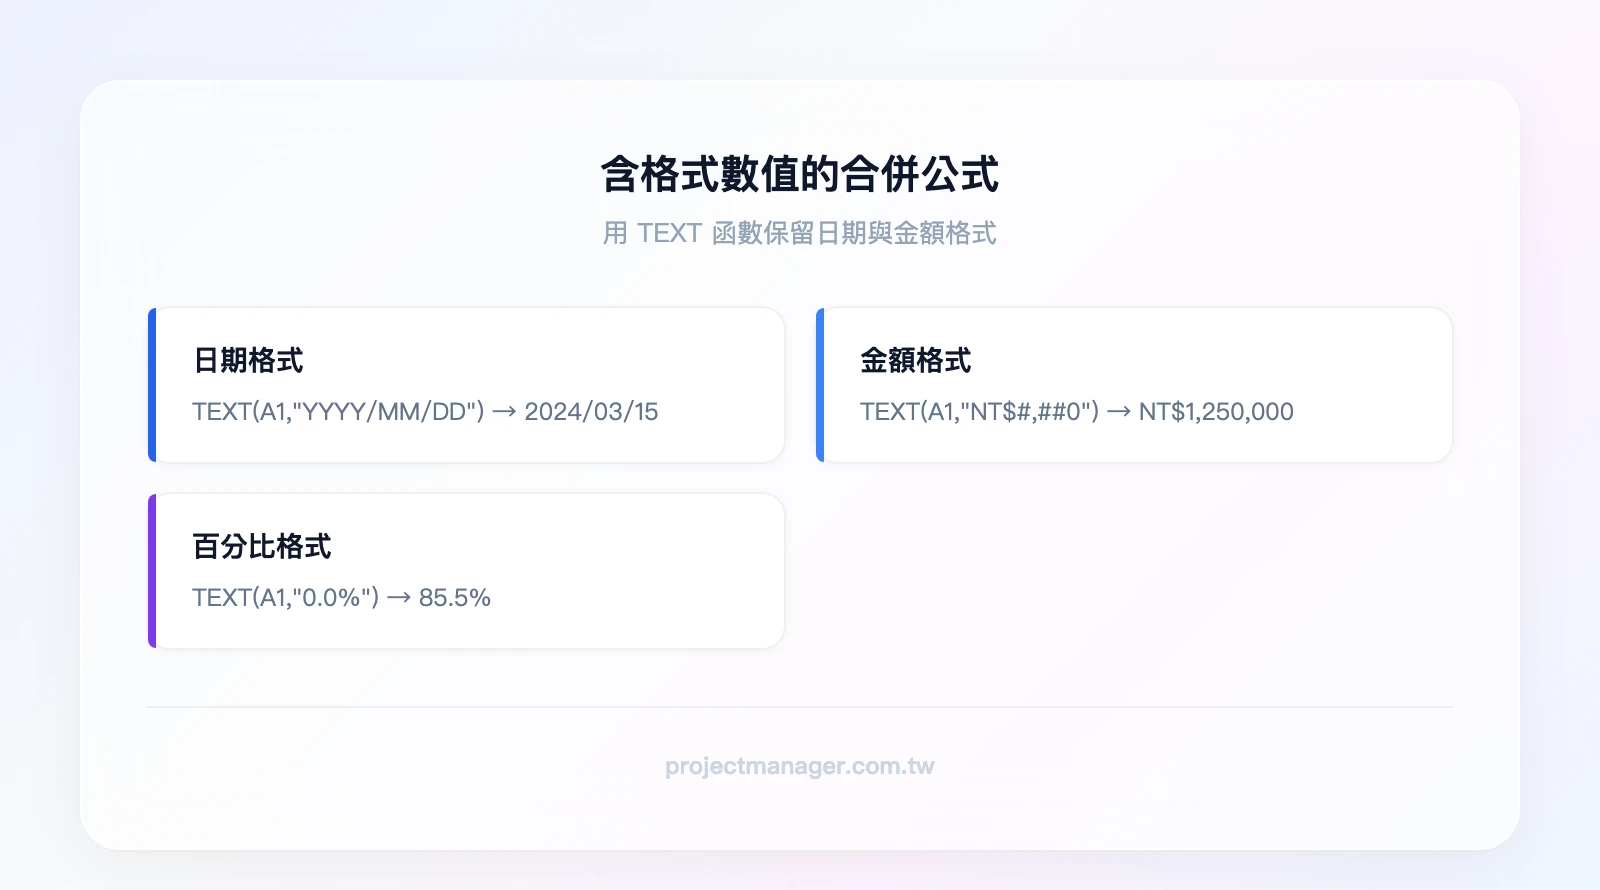
Task: Click the title 含格式數值的合併公式
Action: tap(799, 174)
